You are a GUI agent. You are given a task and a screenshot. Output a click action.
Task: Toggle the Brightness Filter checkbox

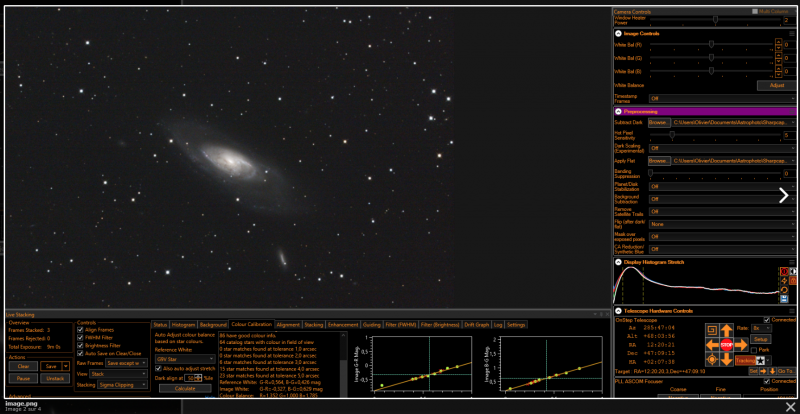coord(80,346)
